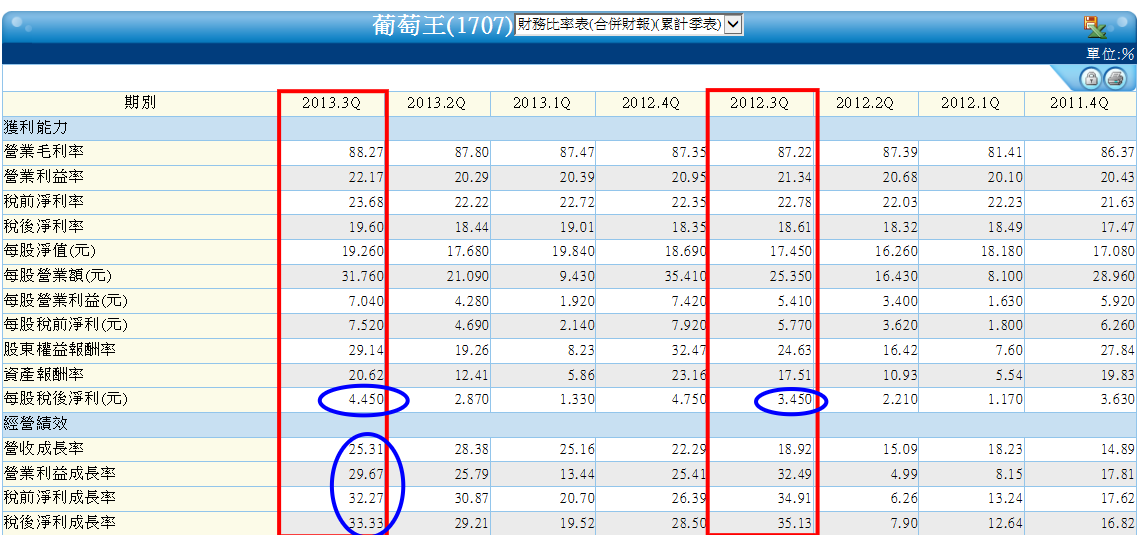Screen dimensions: 1139x535
Task: Click the 88.27 gross margin value
Action: tap(366, 153)
